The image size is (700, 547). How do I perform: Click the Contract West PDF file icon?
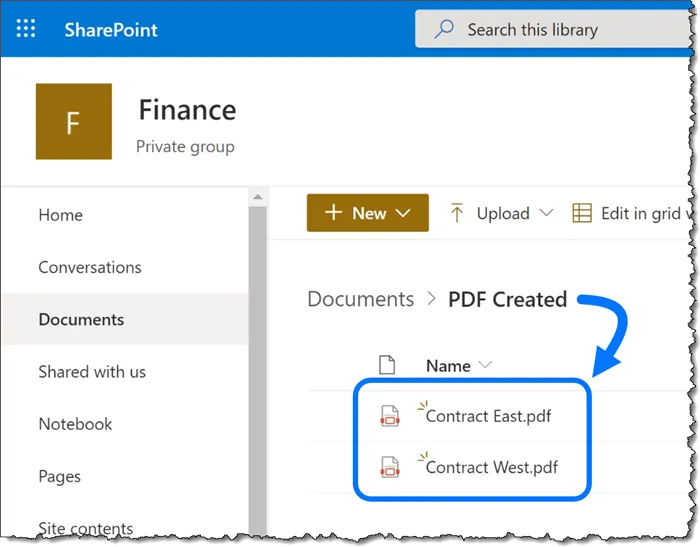coord(390,467)
